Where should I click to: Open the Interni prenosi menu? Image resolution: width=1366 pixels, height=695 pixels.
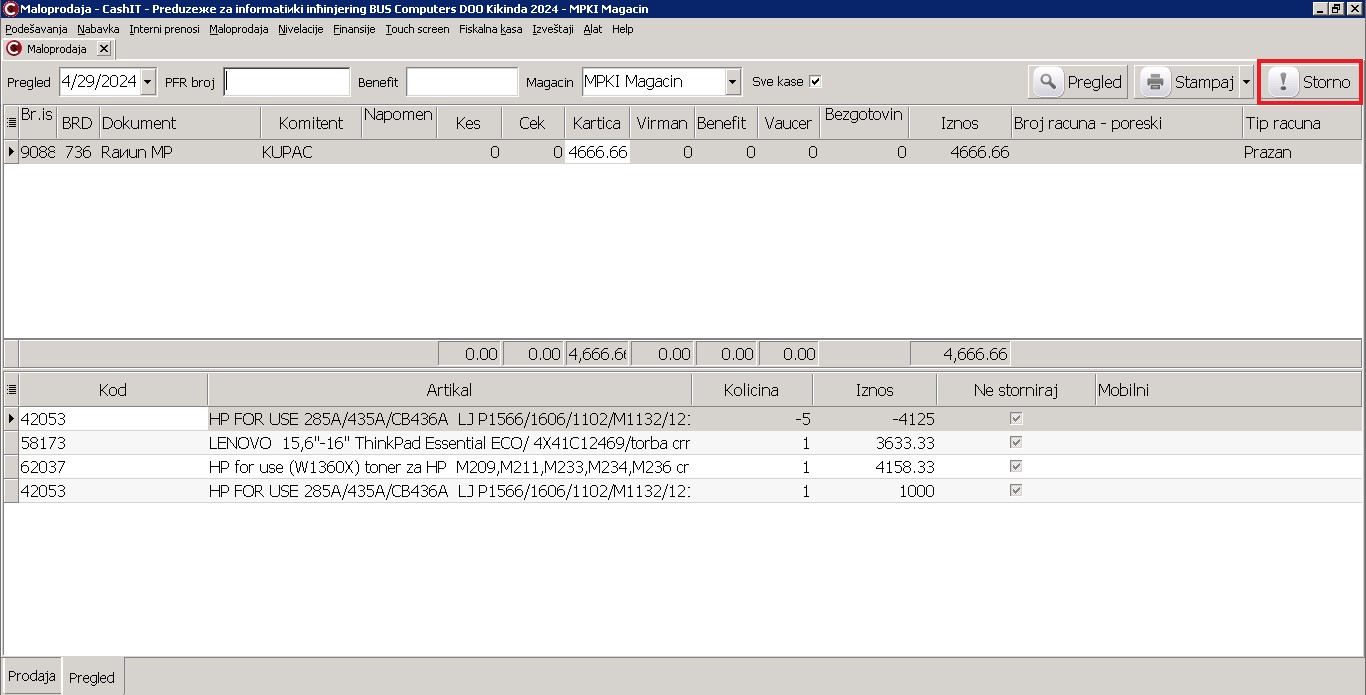(x=164, y=29)
